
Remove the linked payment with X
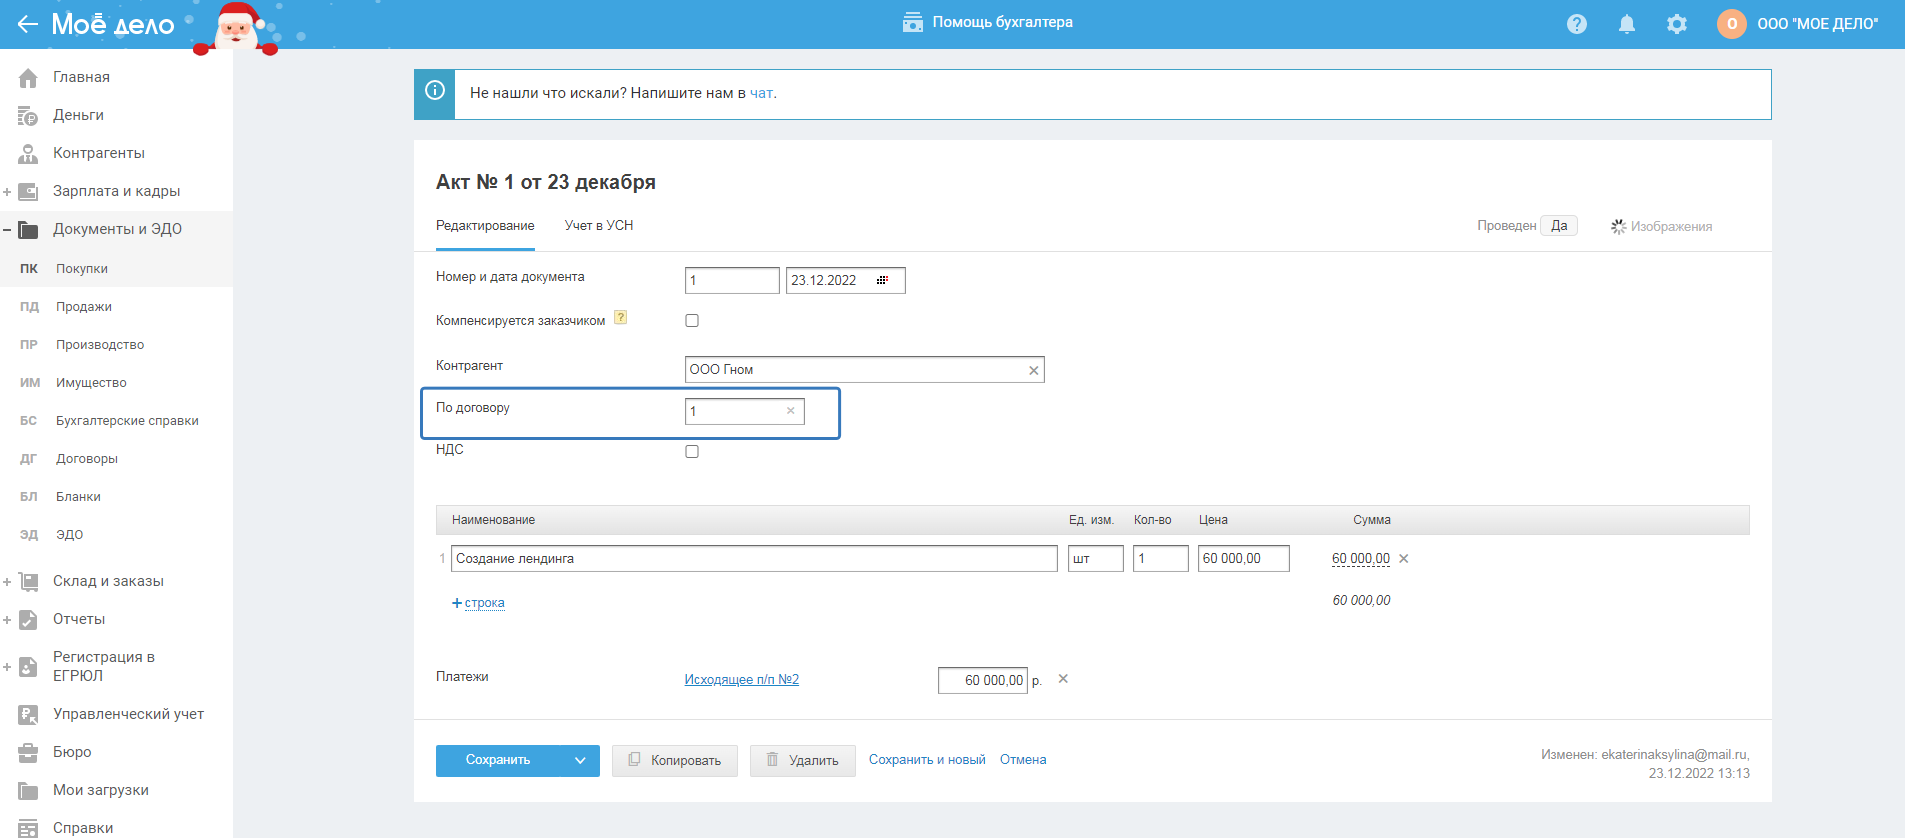1063,678
